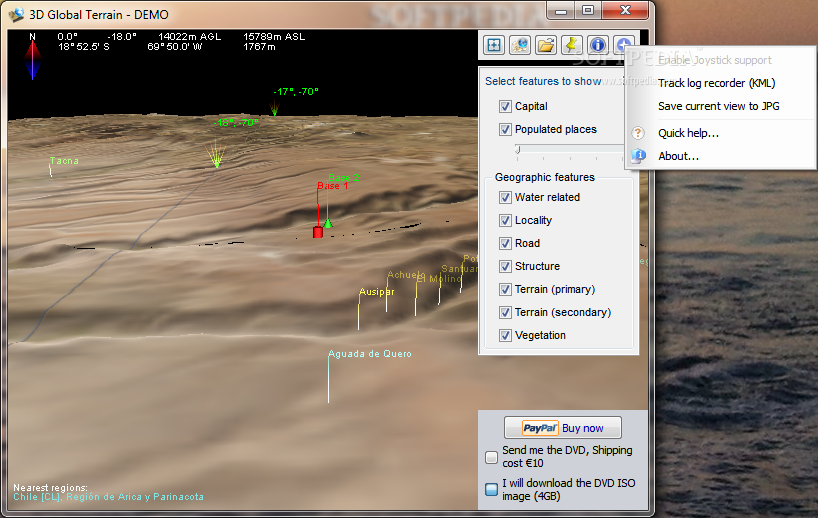Check Send me the DVD shipping option

(x=491, y=457)
